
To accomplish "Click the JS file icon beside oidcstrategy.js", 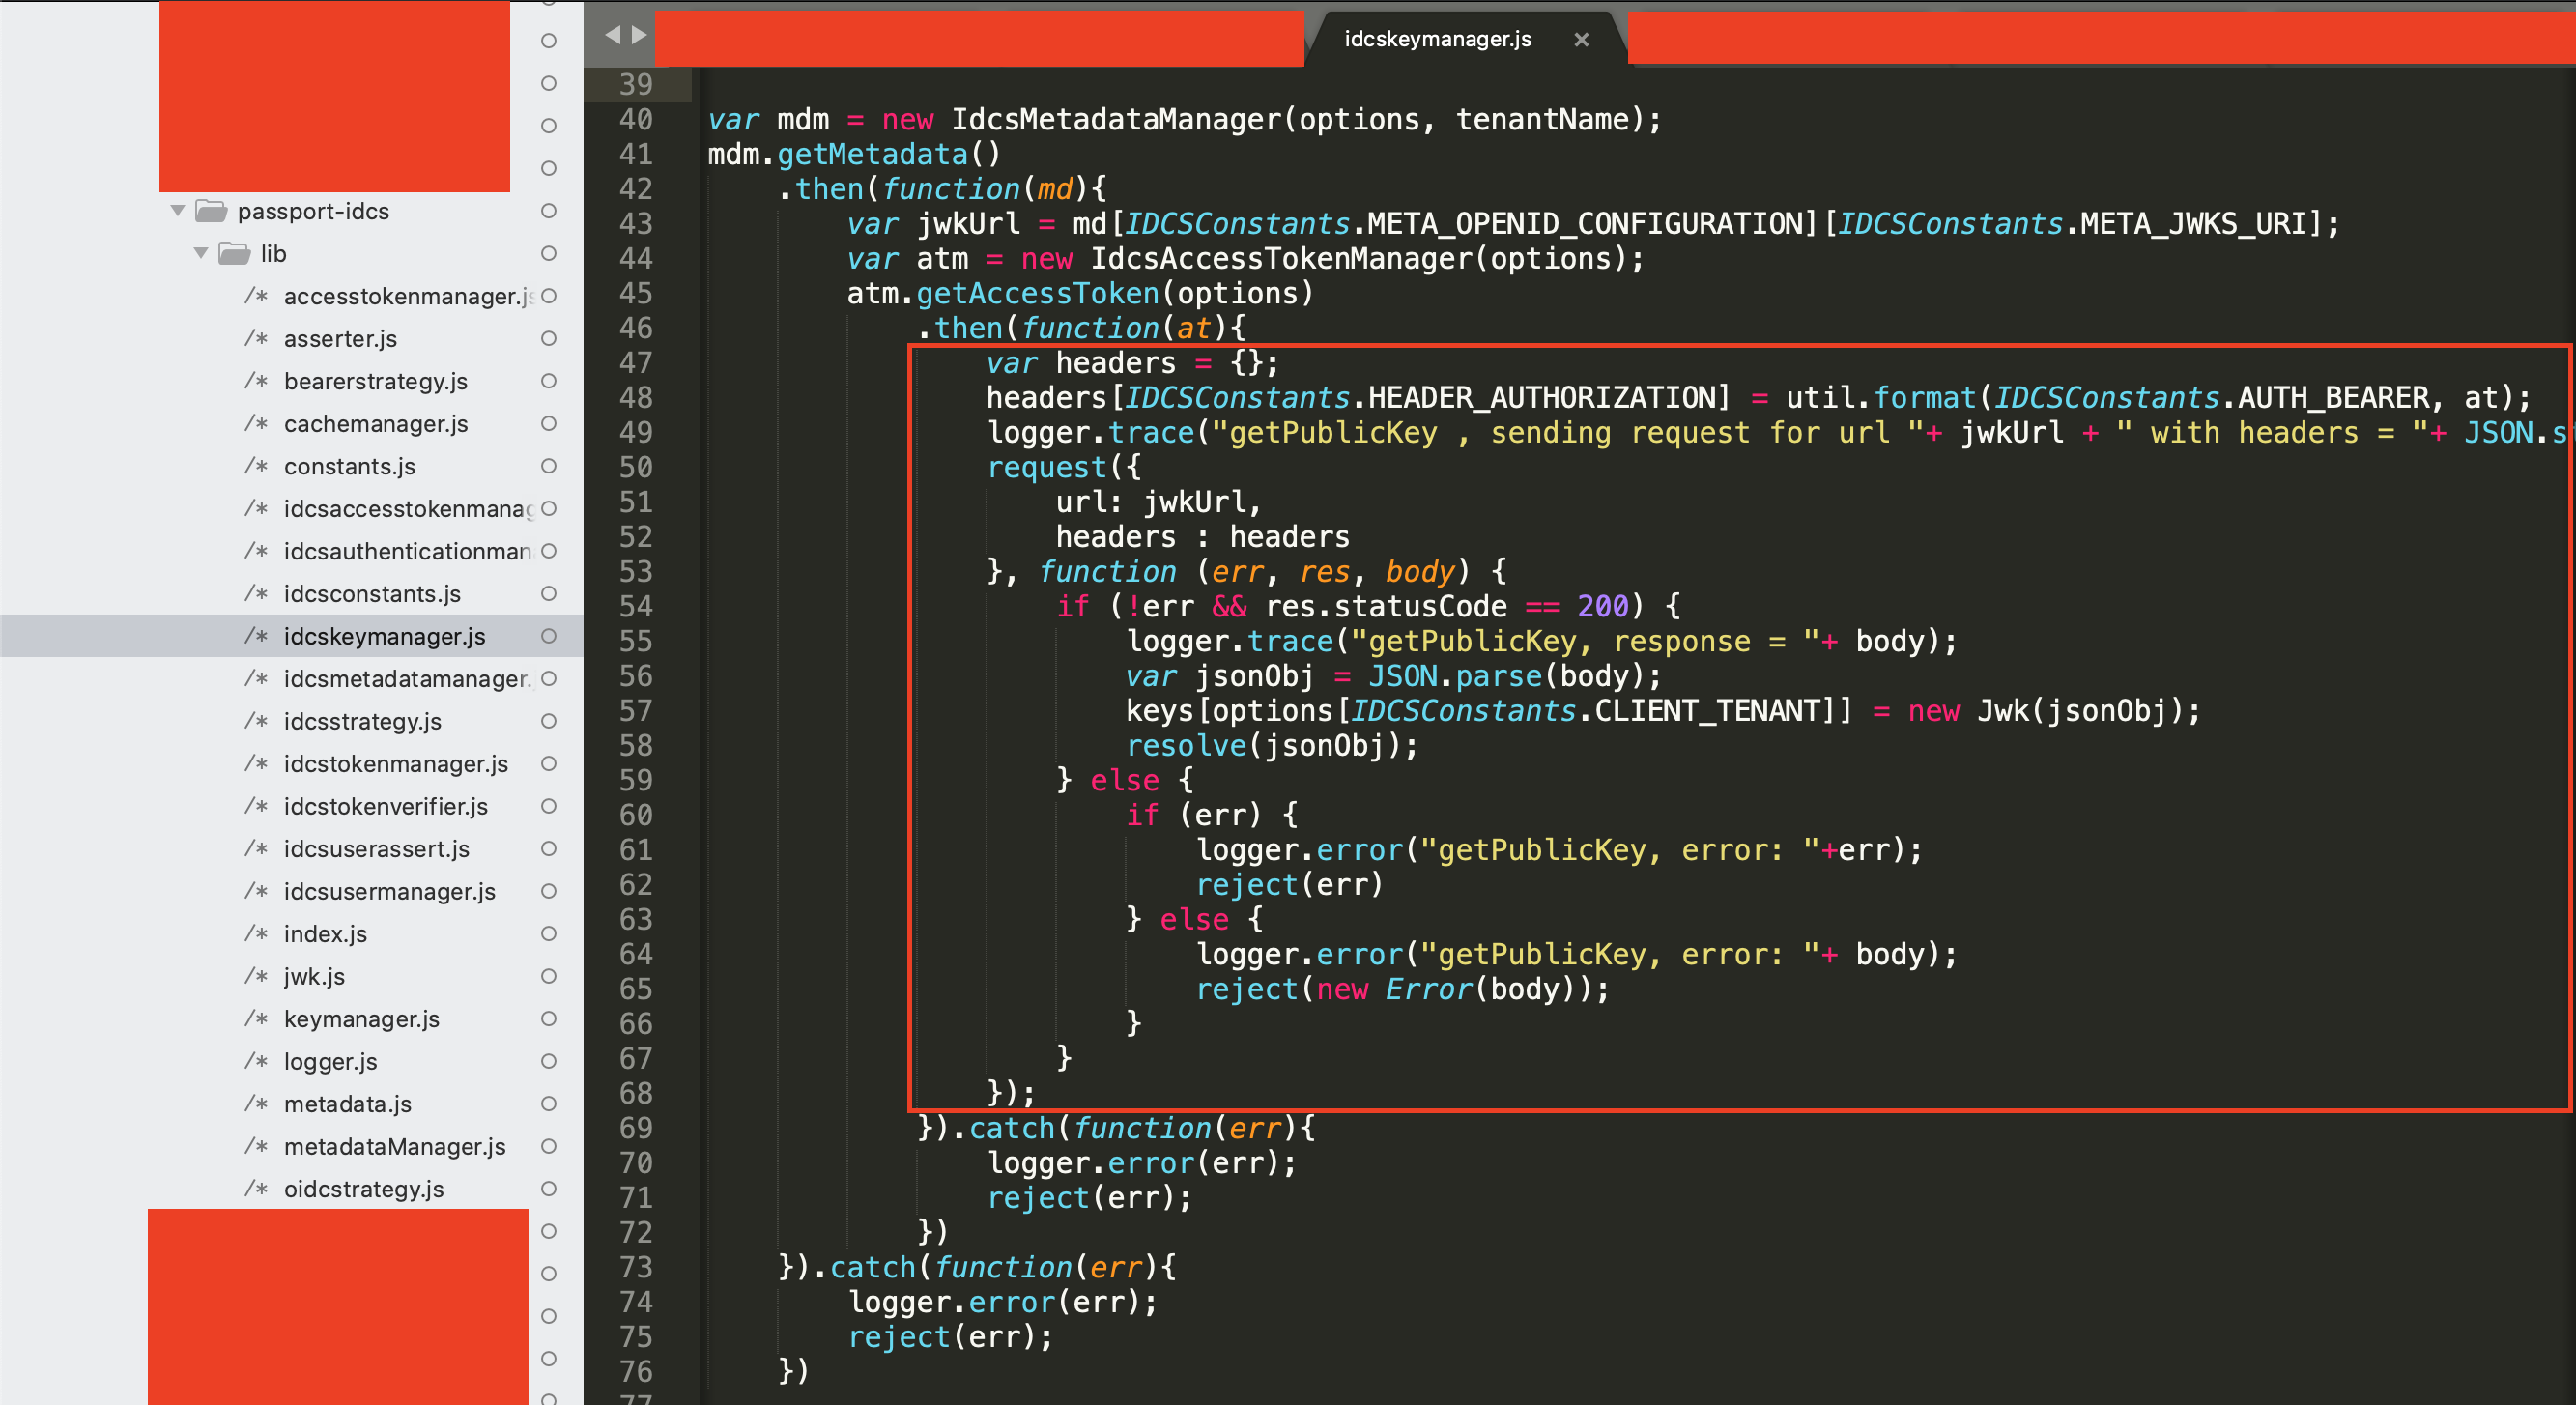I will click(x=257, y=1189).
